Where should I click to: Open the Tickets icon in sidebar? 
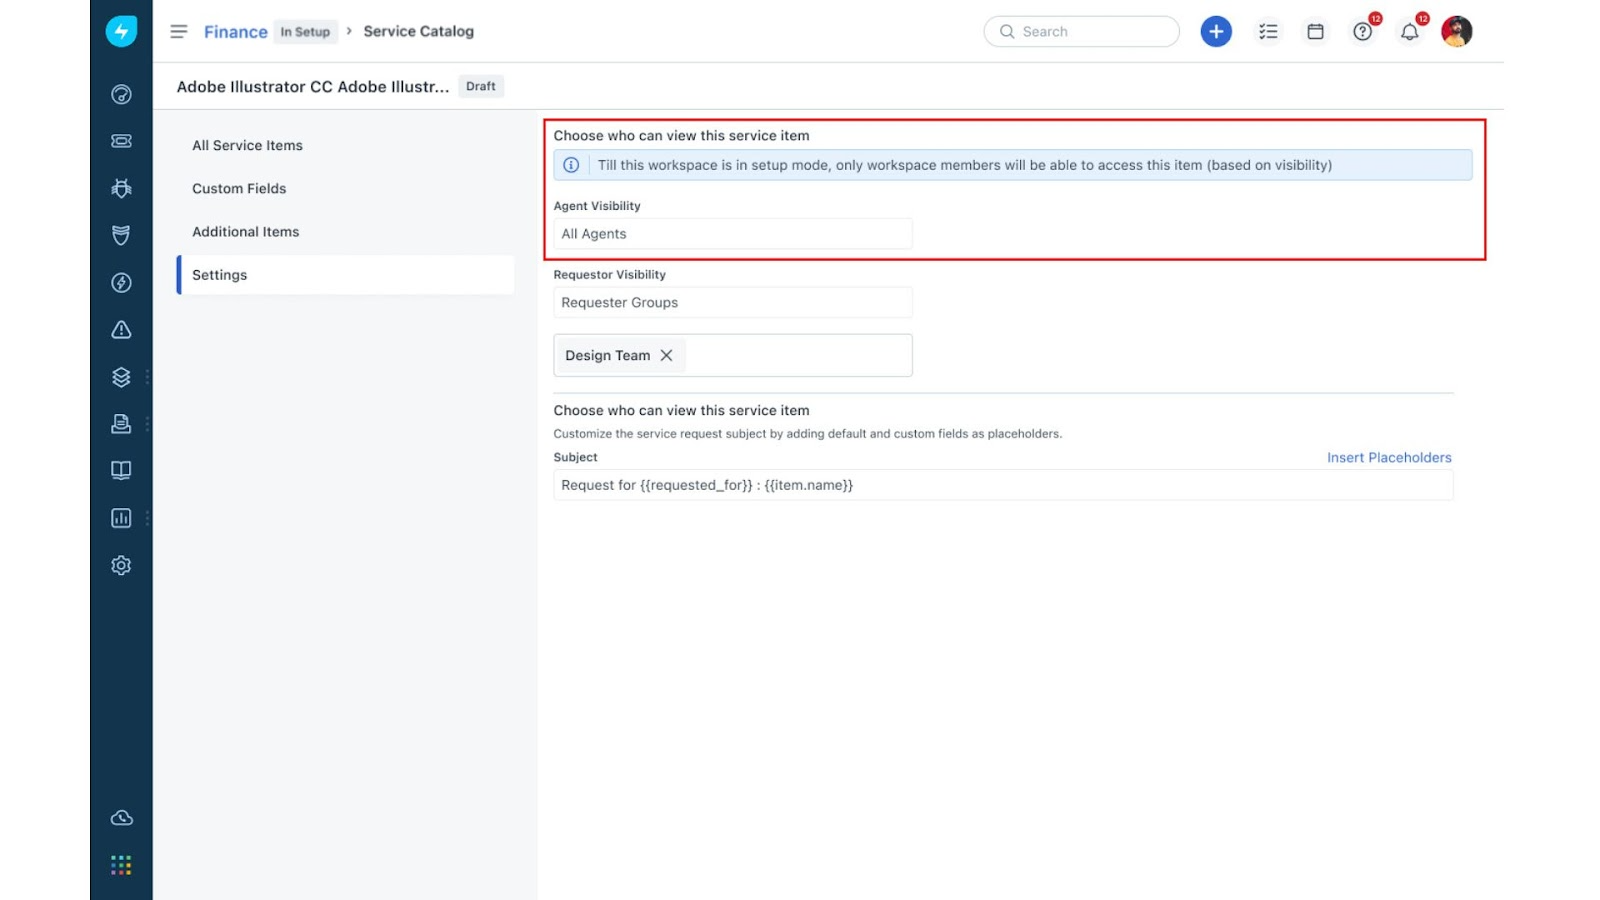[121, 141]
